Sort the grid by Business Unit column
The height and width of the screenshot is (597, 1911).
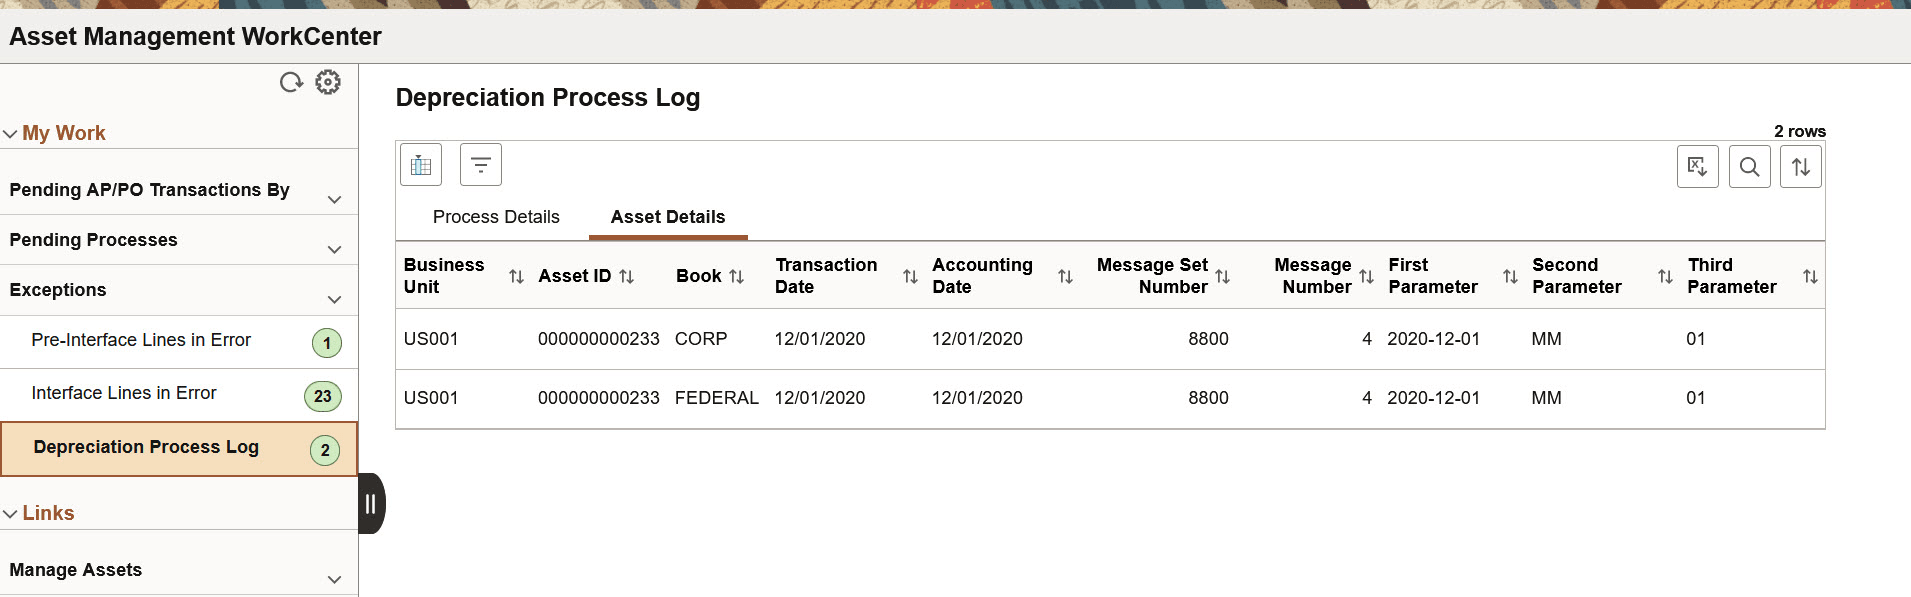(515, 276)
